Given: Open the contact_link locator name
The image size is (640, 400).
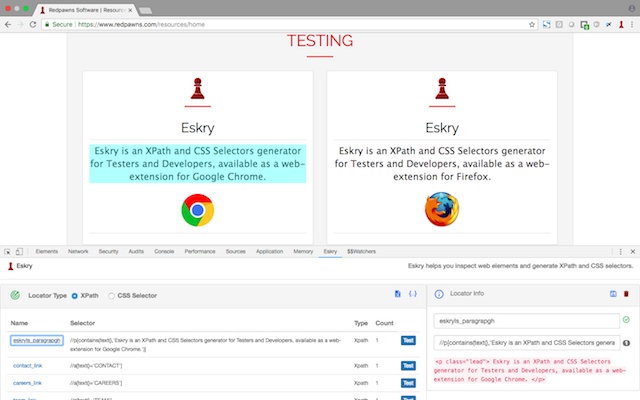Looking at the screenshot, I should (x=27, y=366).
